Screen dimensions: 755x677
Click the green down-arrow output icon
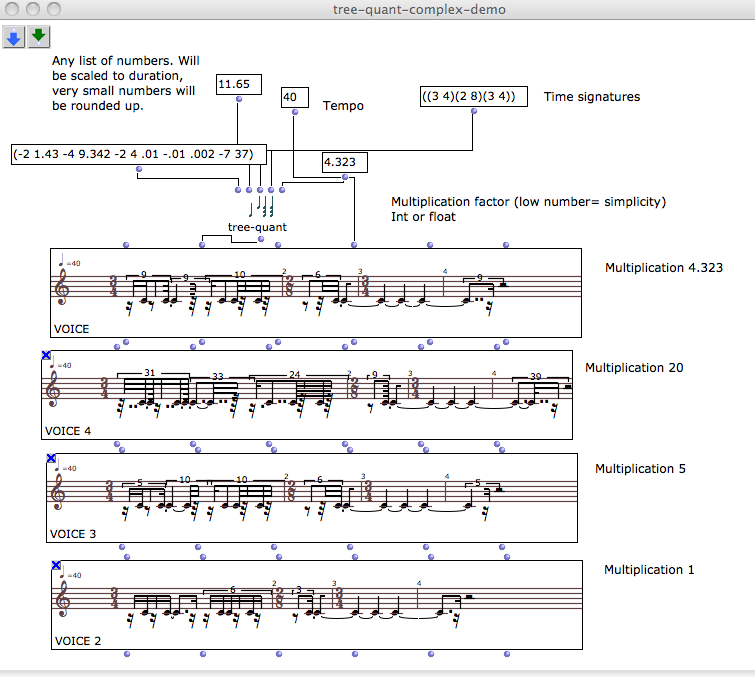(x=39, y=37)
